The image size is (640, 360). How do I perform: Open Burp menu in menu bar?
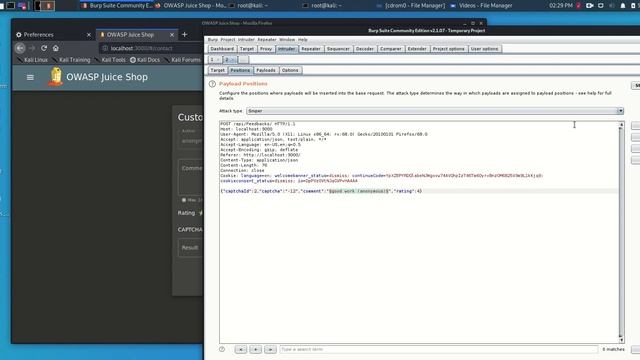(x=213, y=40)
